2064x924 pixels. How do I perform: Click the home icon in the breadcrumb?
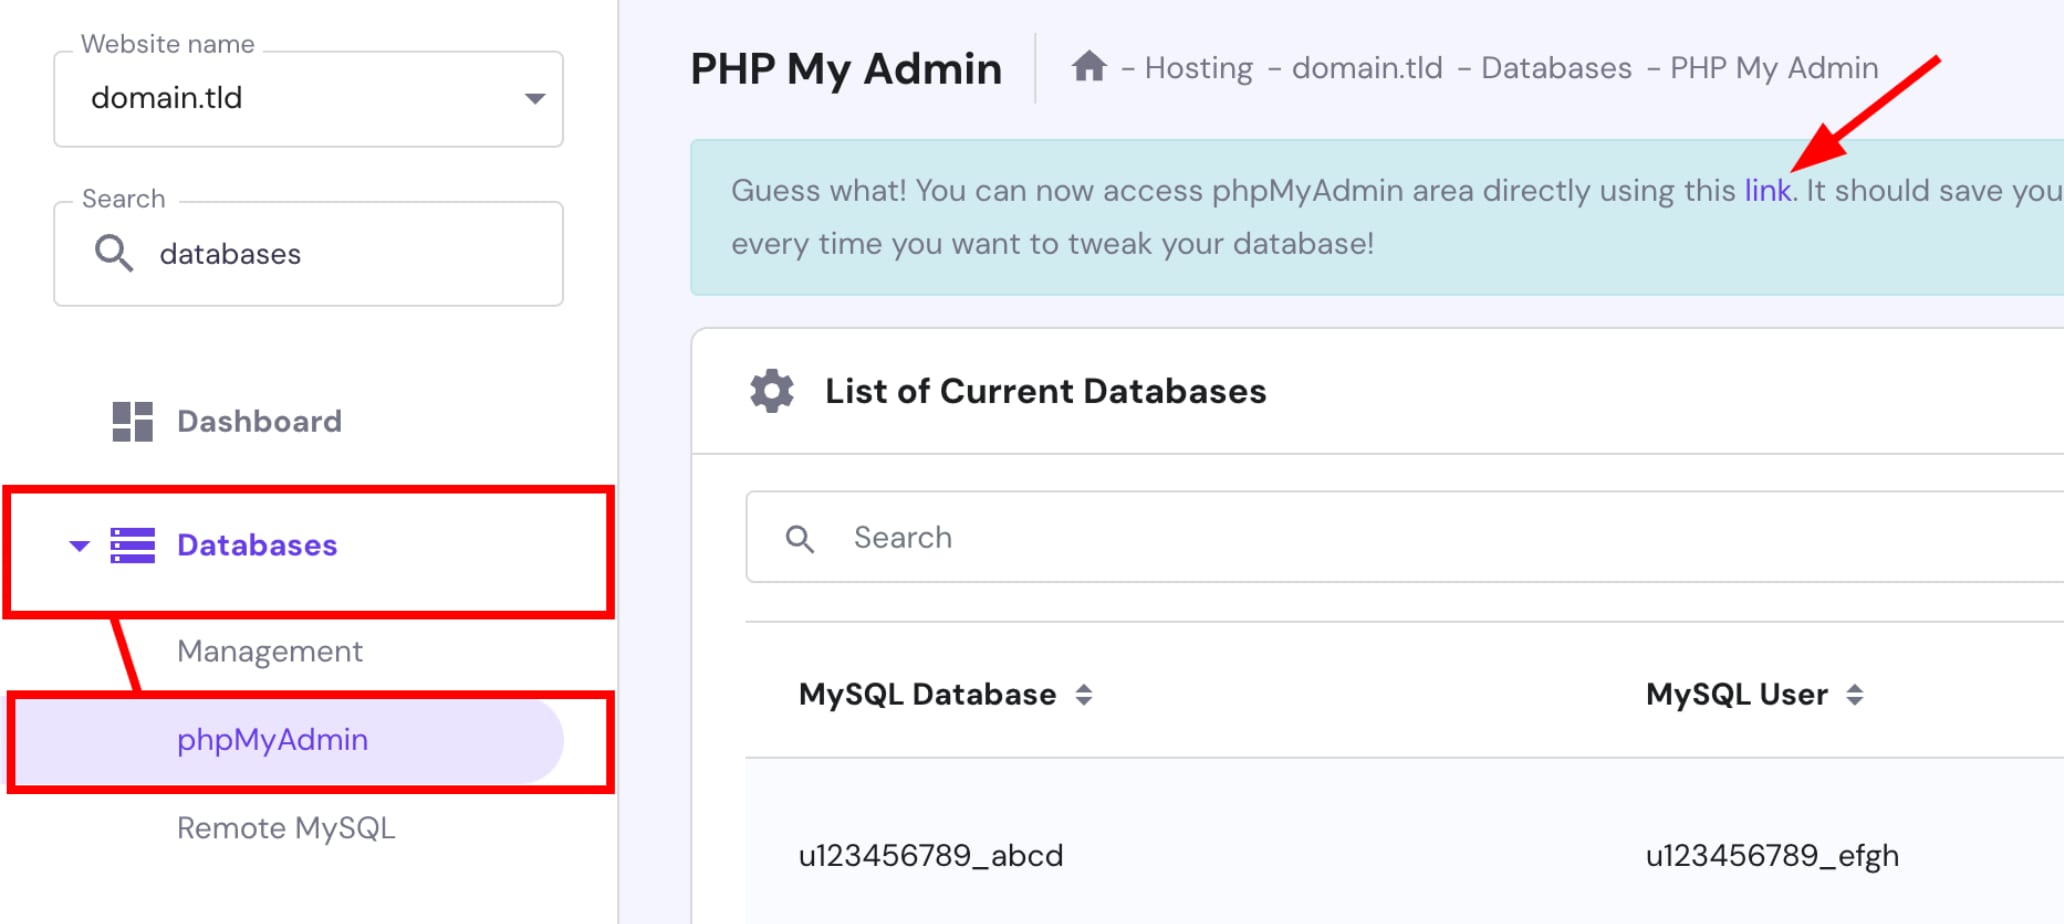pos(1090,66)
